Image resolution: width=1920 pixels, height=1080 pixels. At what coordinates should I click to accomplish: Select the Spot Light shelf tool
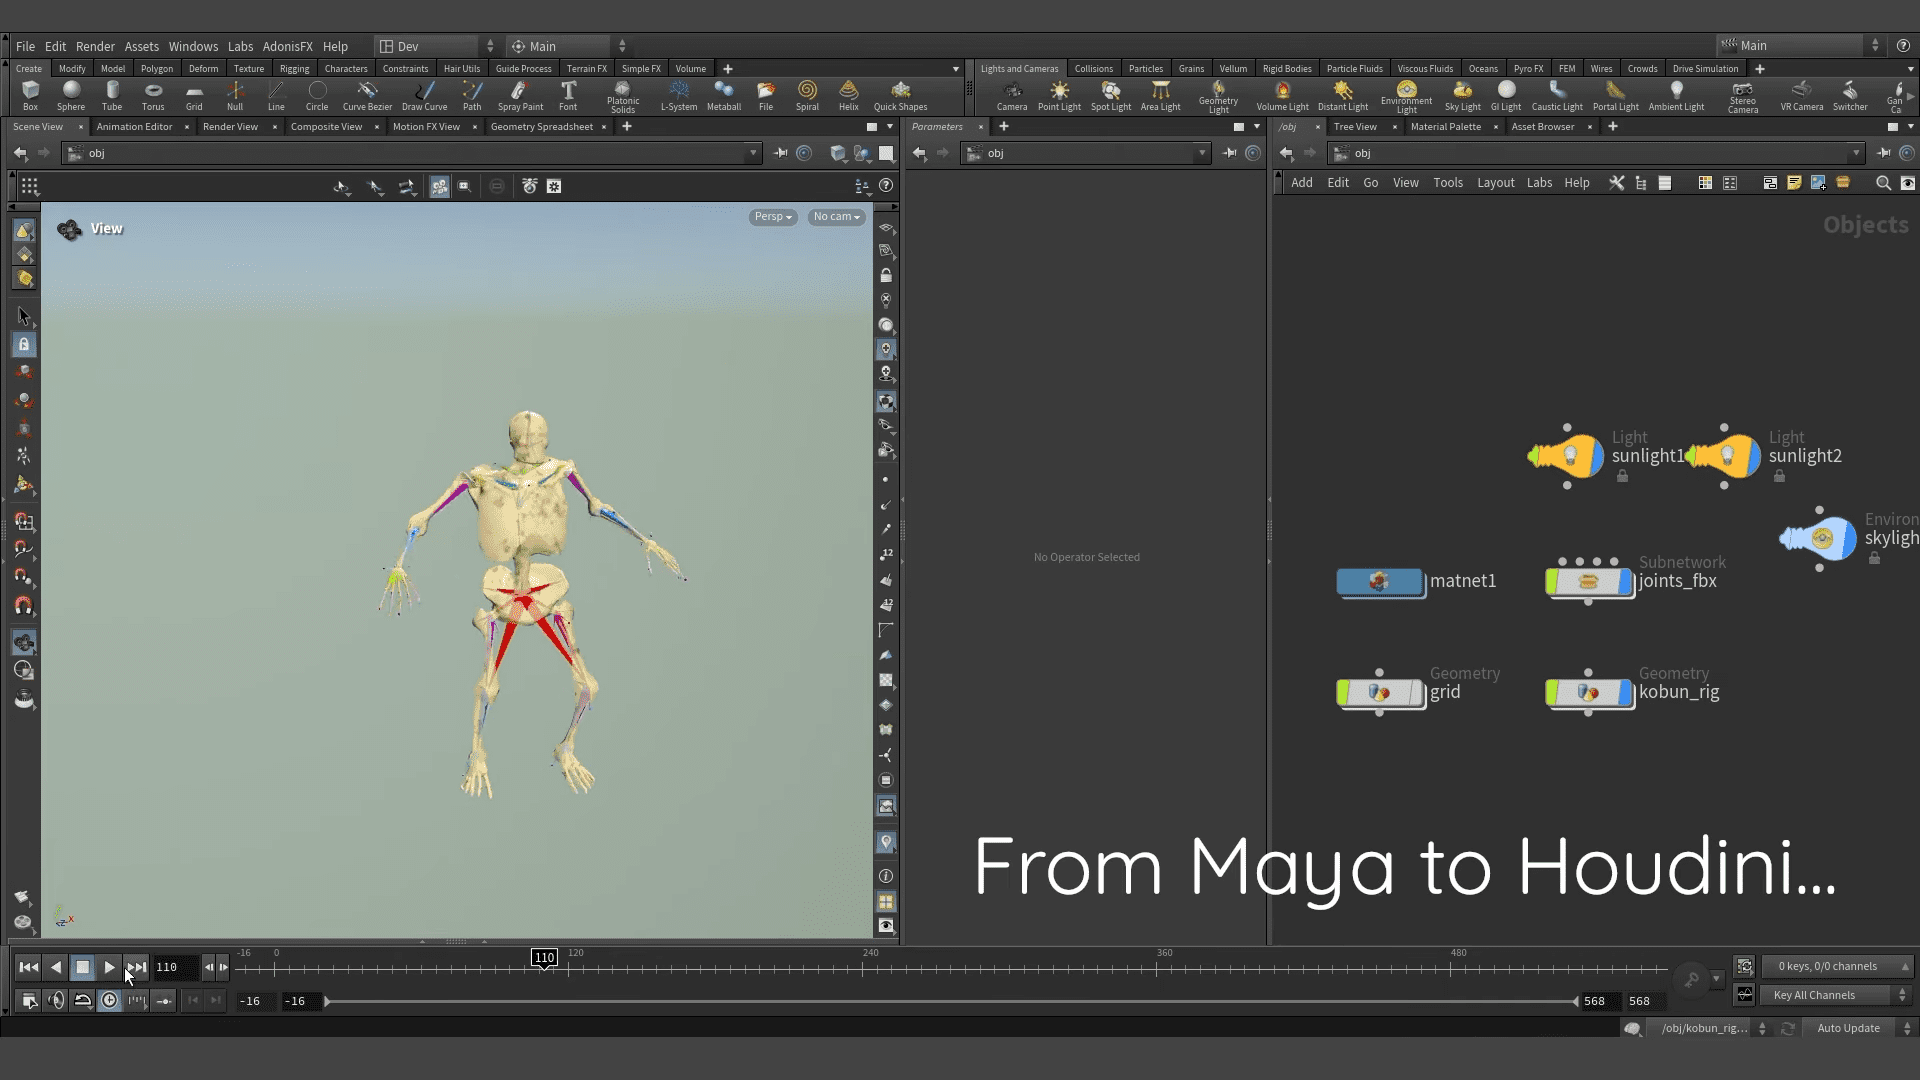pyautogui.click(x=1110, y=95)
